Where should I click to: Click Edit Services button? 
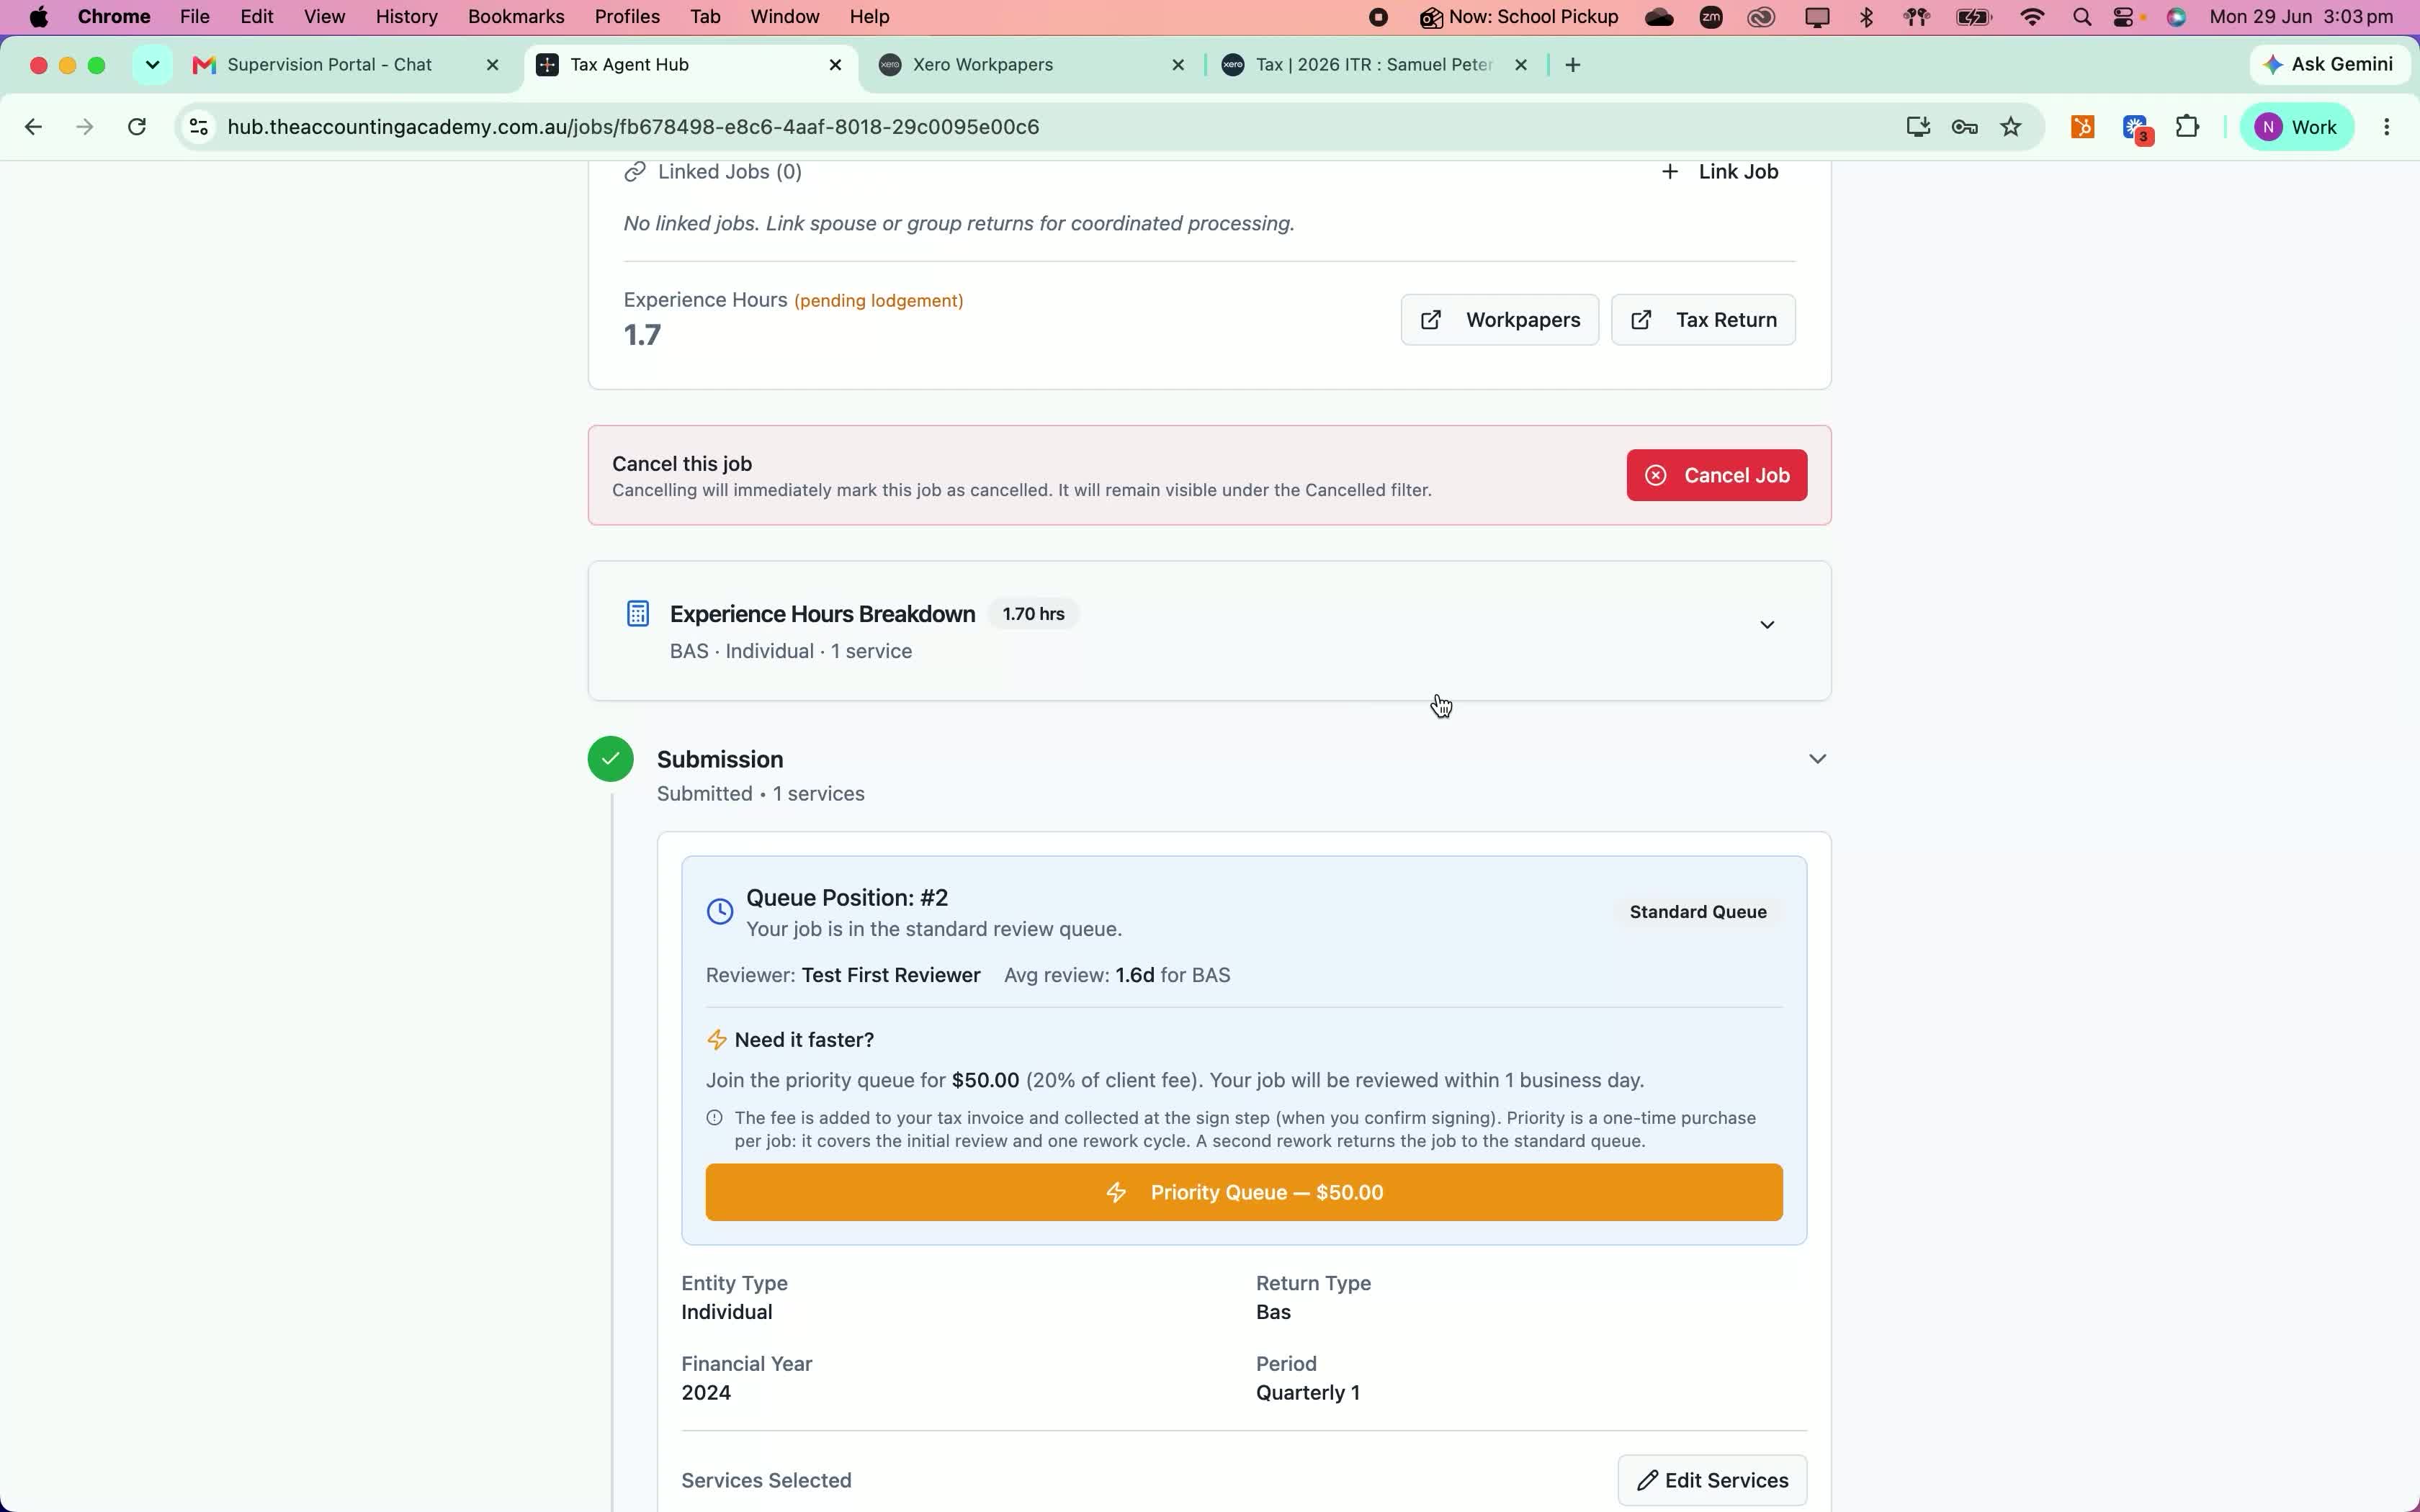click(1712, 1480)
